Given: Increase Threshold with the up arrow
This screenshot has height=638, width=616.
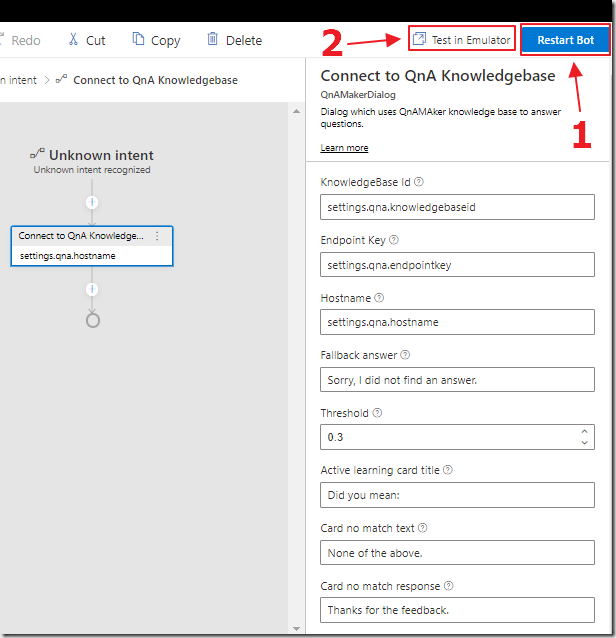Looking at the screenshot, I should (x=584, y=432).
